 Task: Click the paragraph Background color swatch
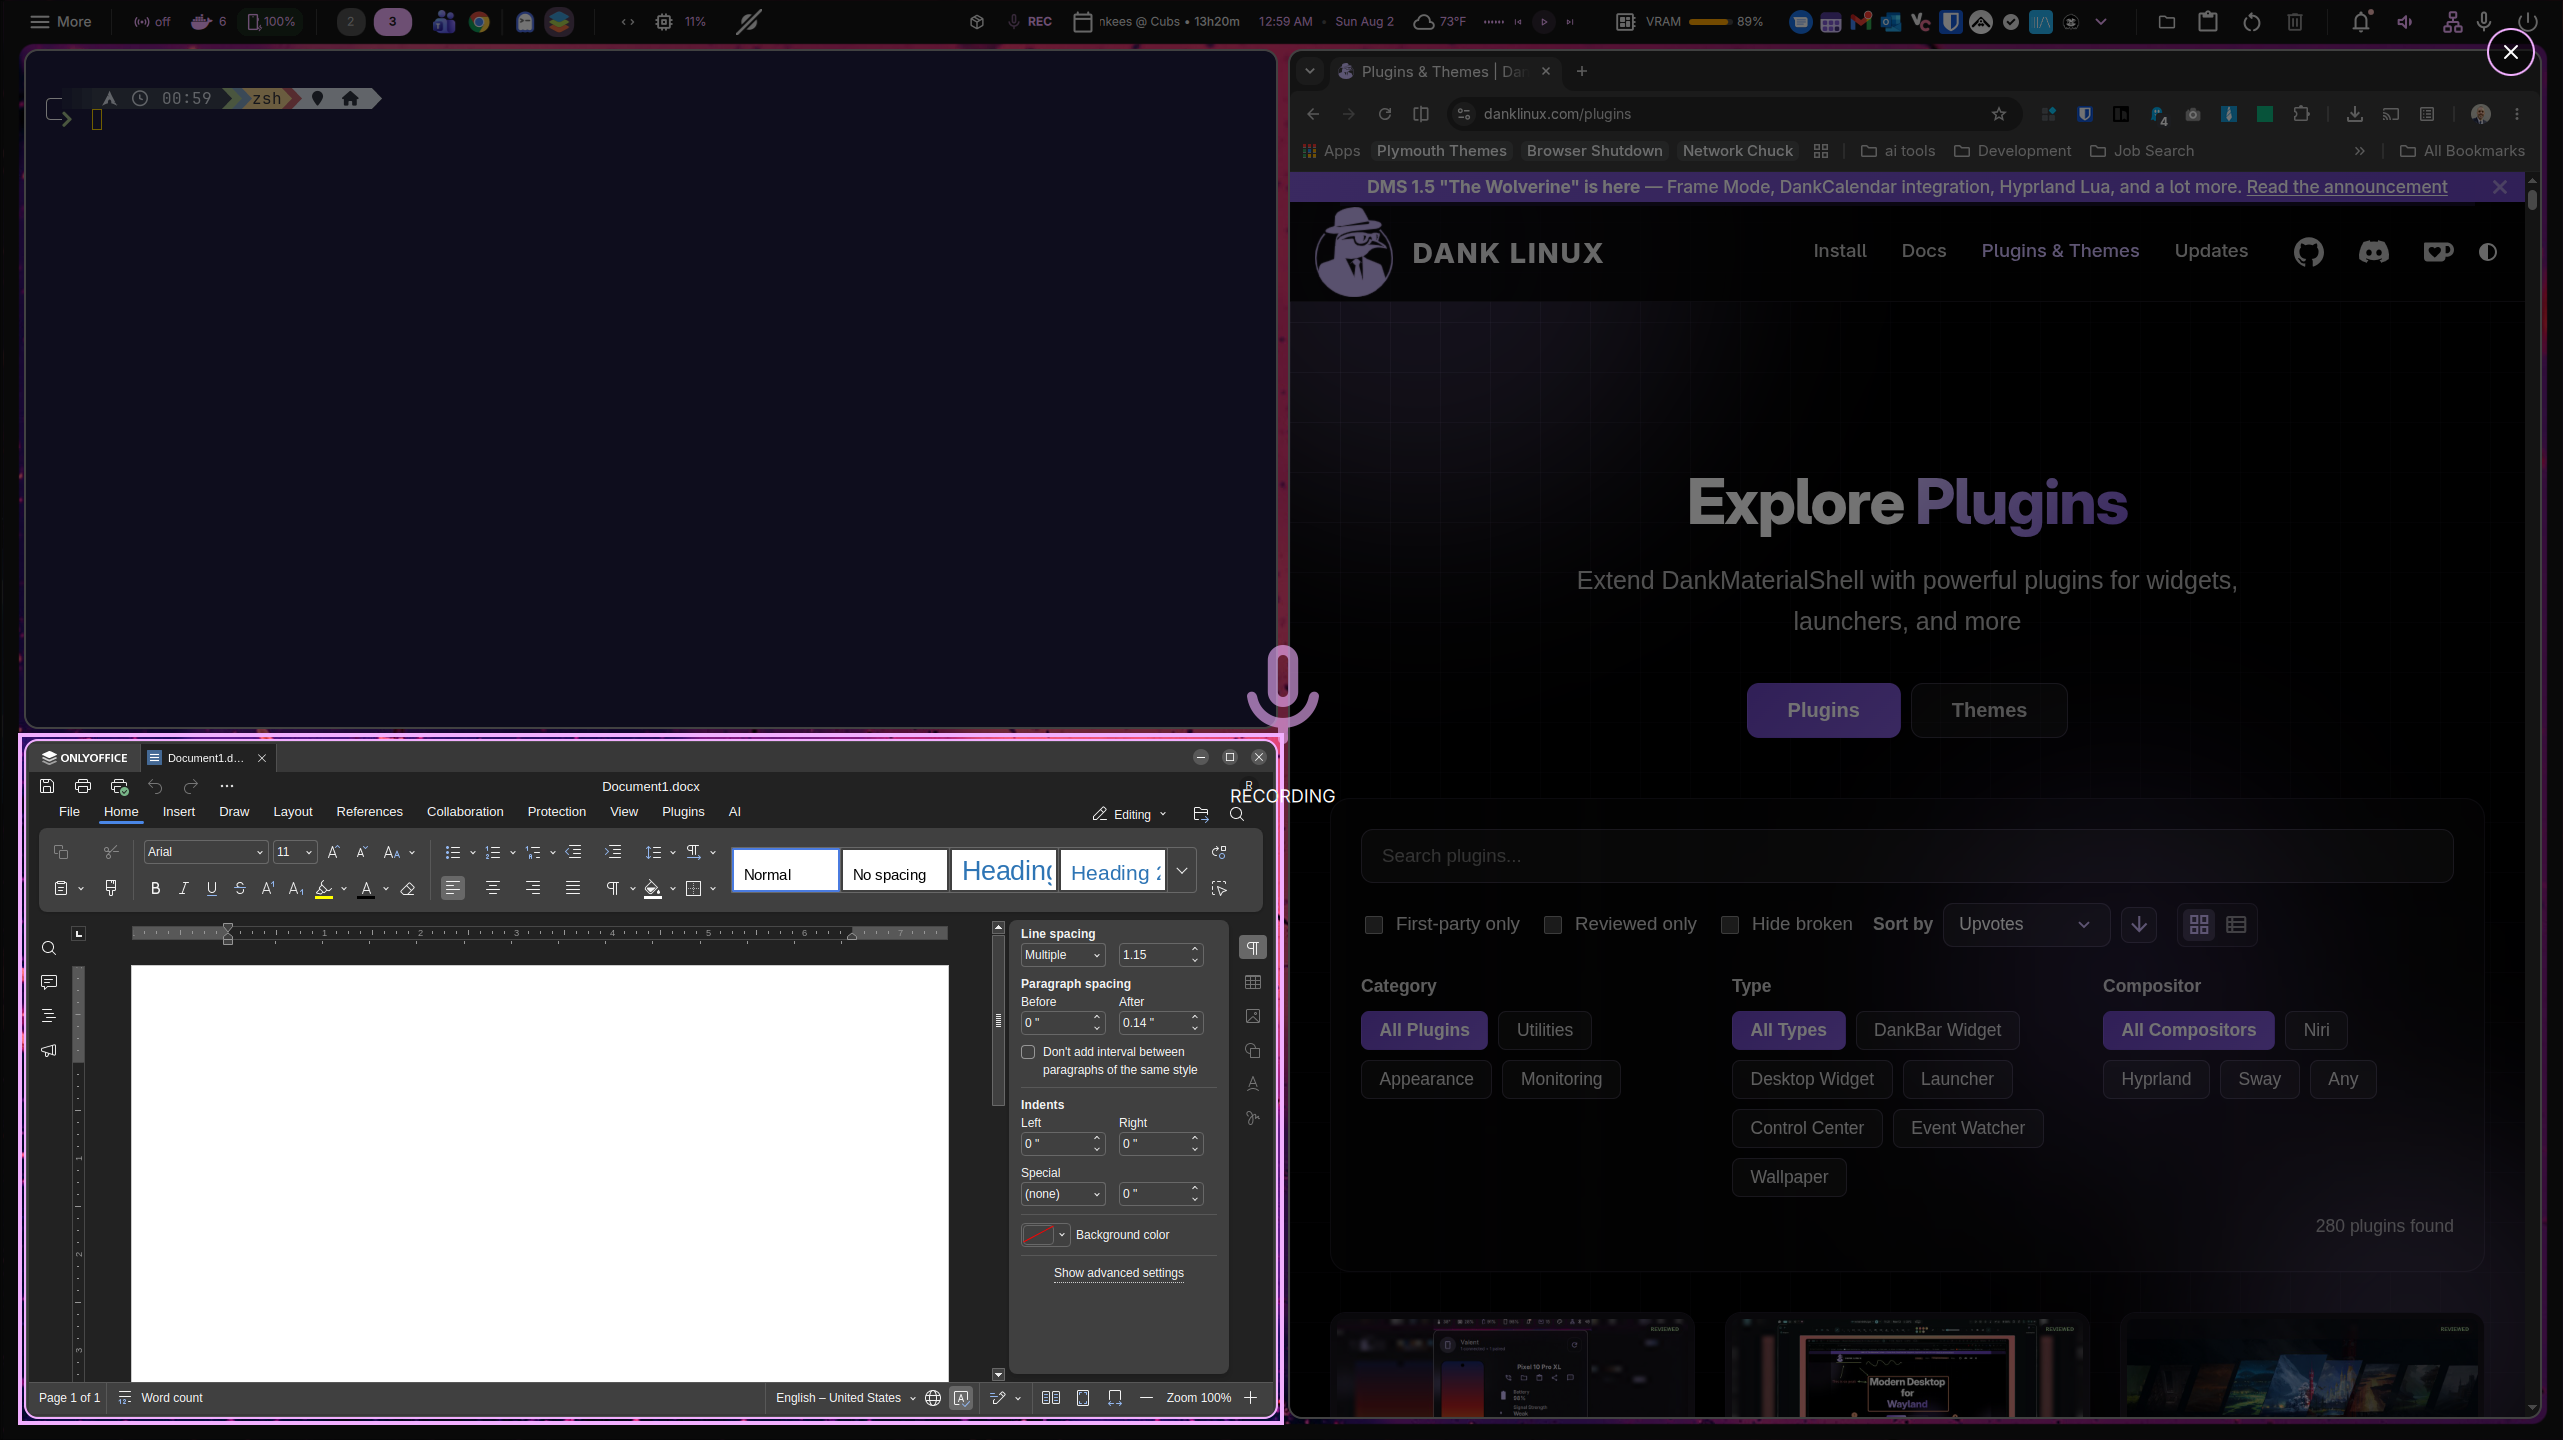1038,1235
